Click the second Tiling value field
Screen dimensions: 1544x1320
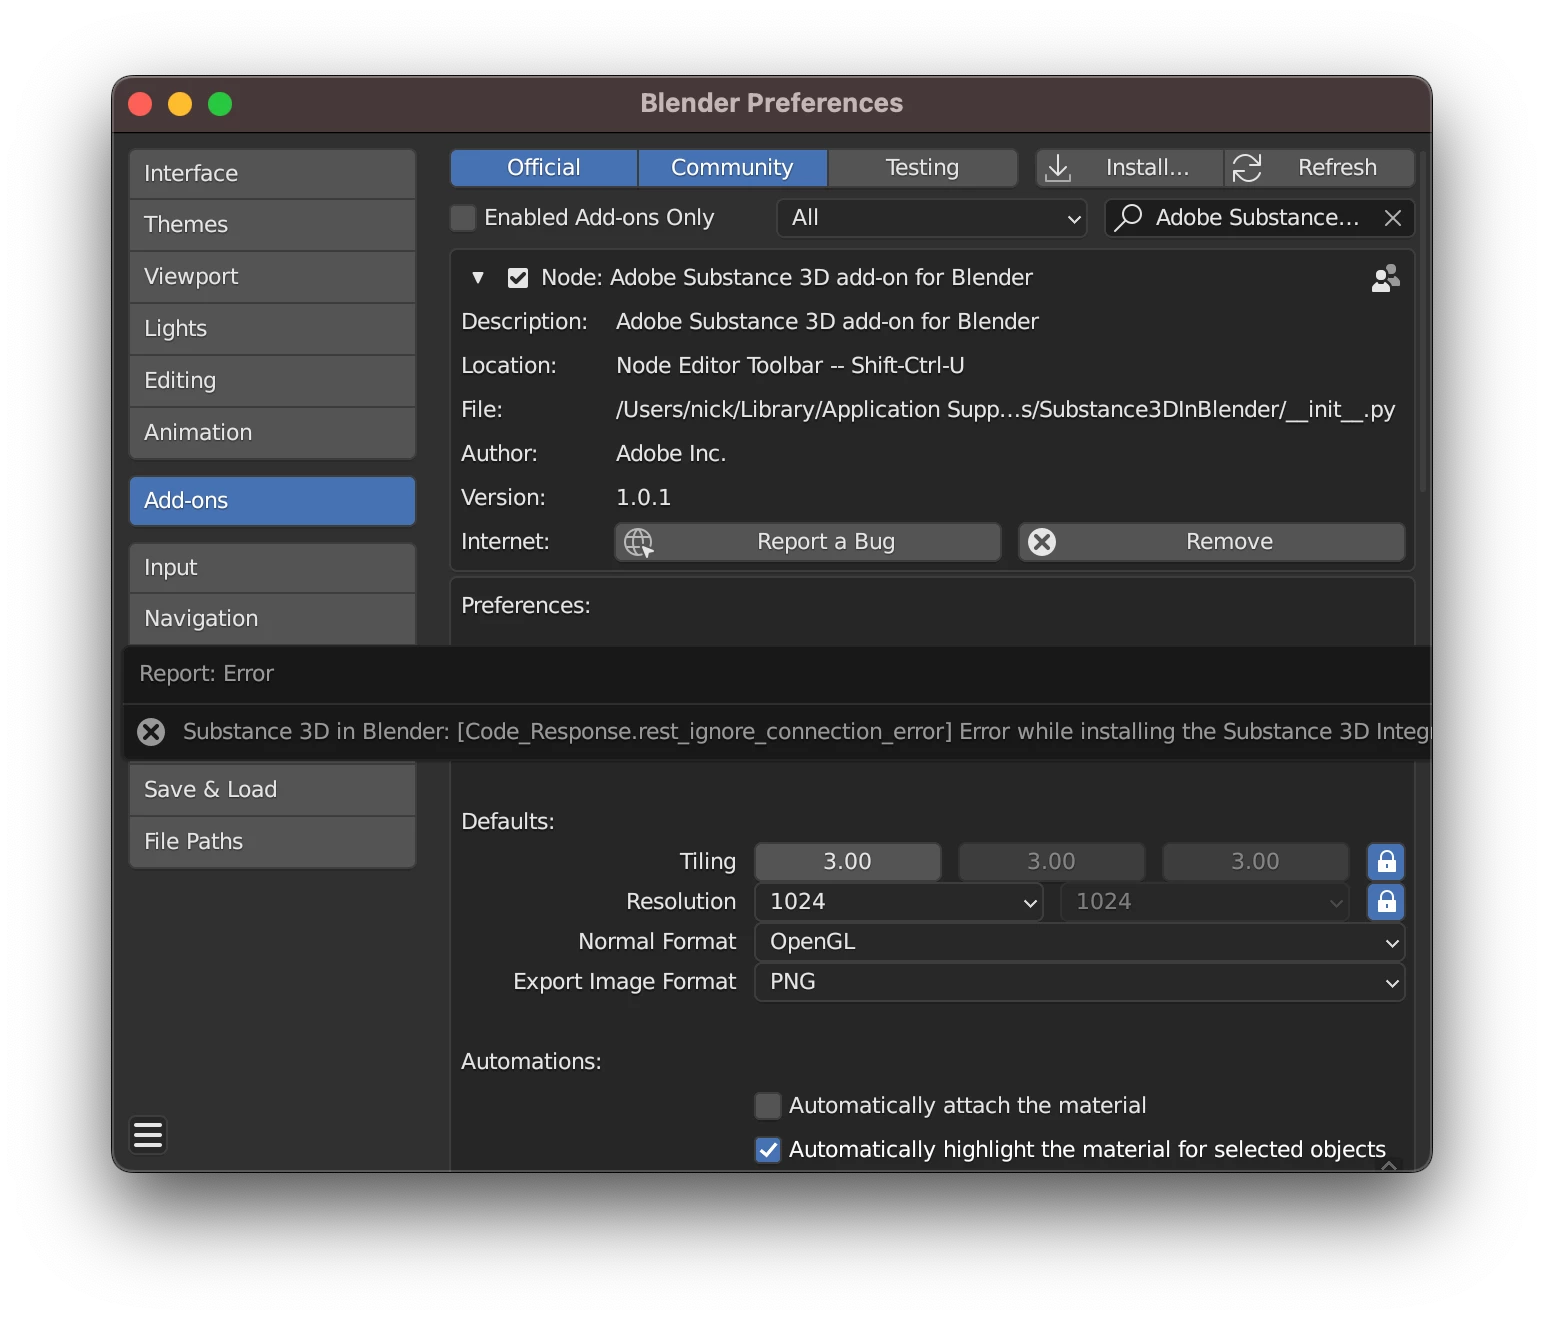click(1051, 862)
